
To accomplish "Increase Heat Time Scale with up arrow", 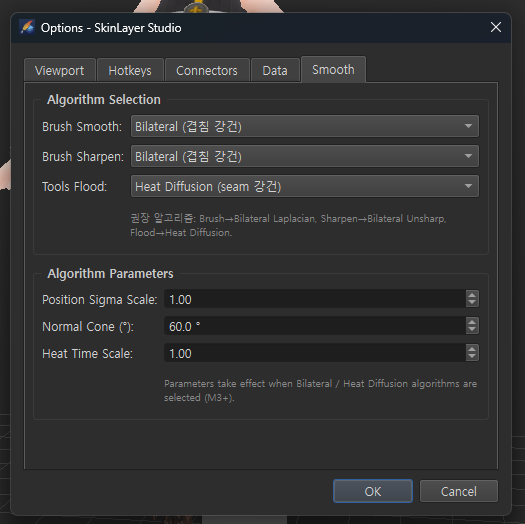I will click(472, 349).
